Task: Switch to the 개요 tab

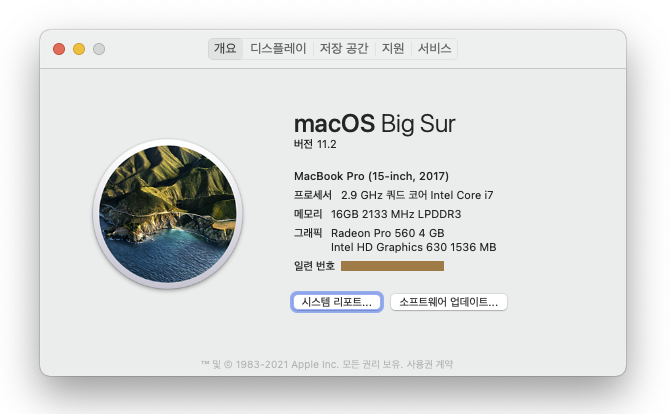Action: [225, 48]
